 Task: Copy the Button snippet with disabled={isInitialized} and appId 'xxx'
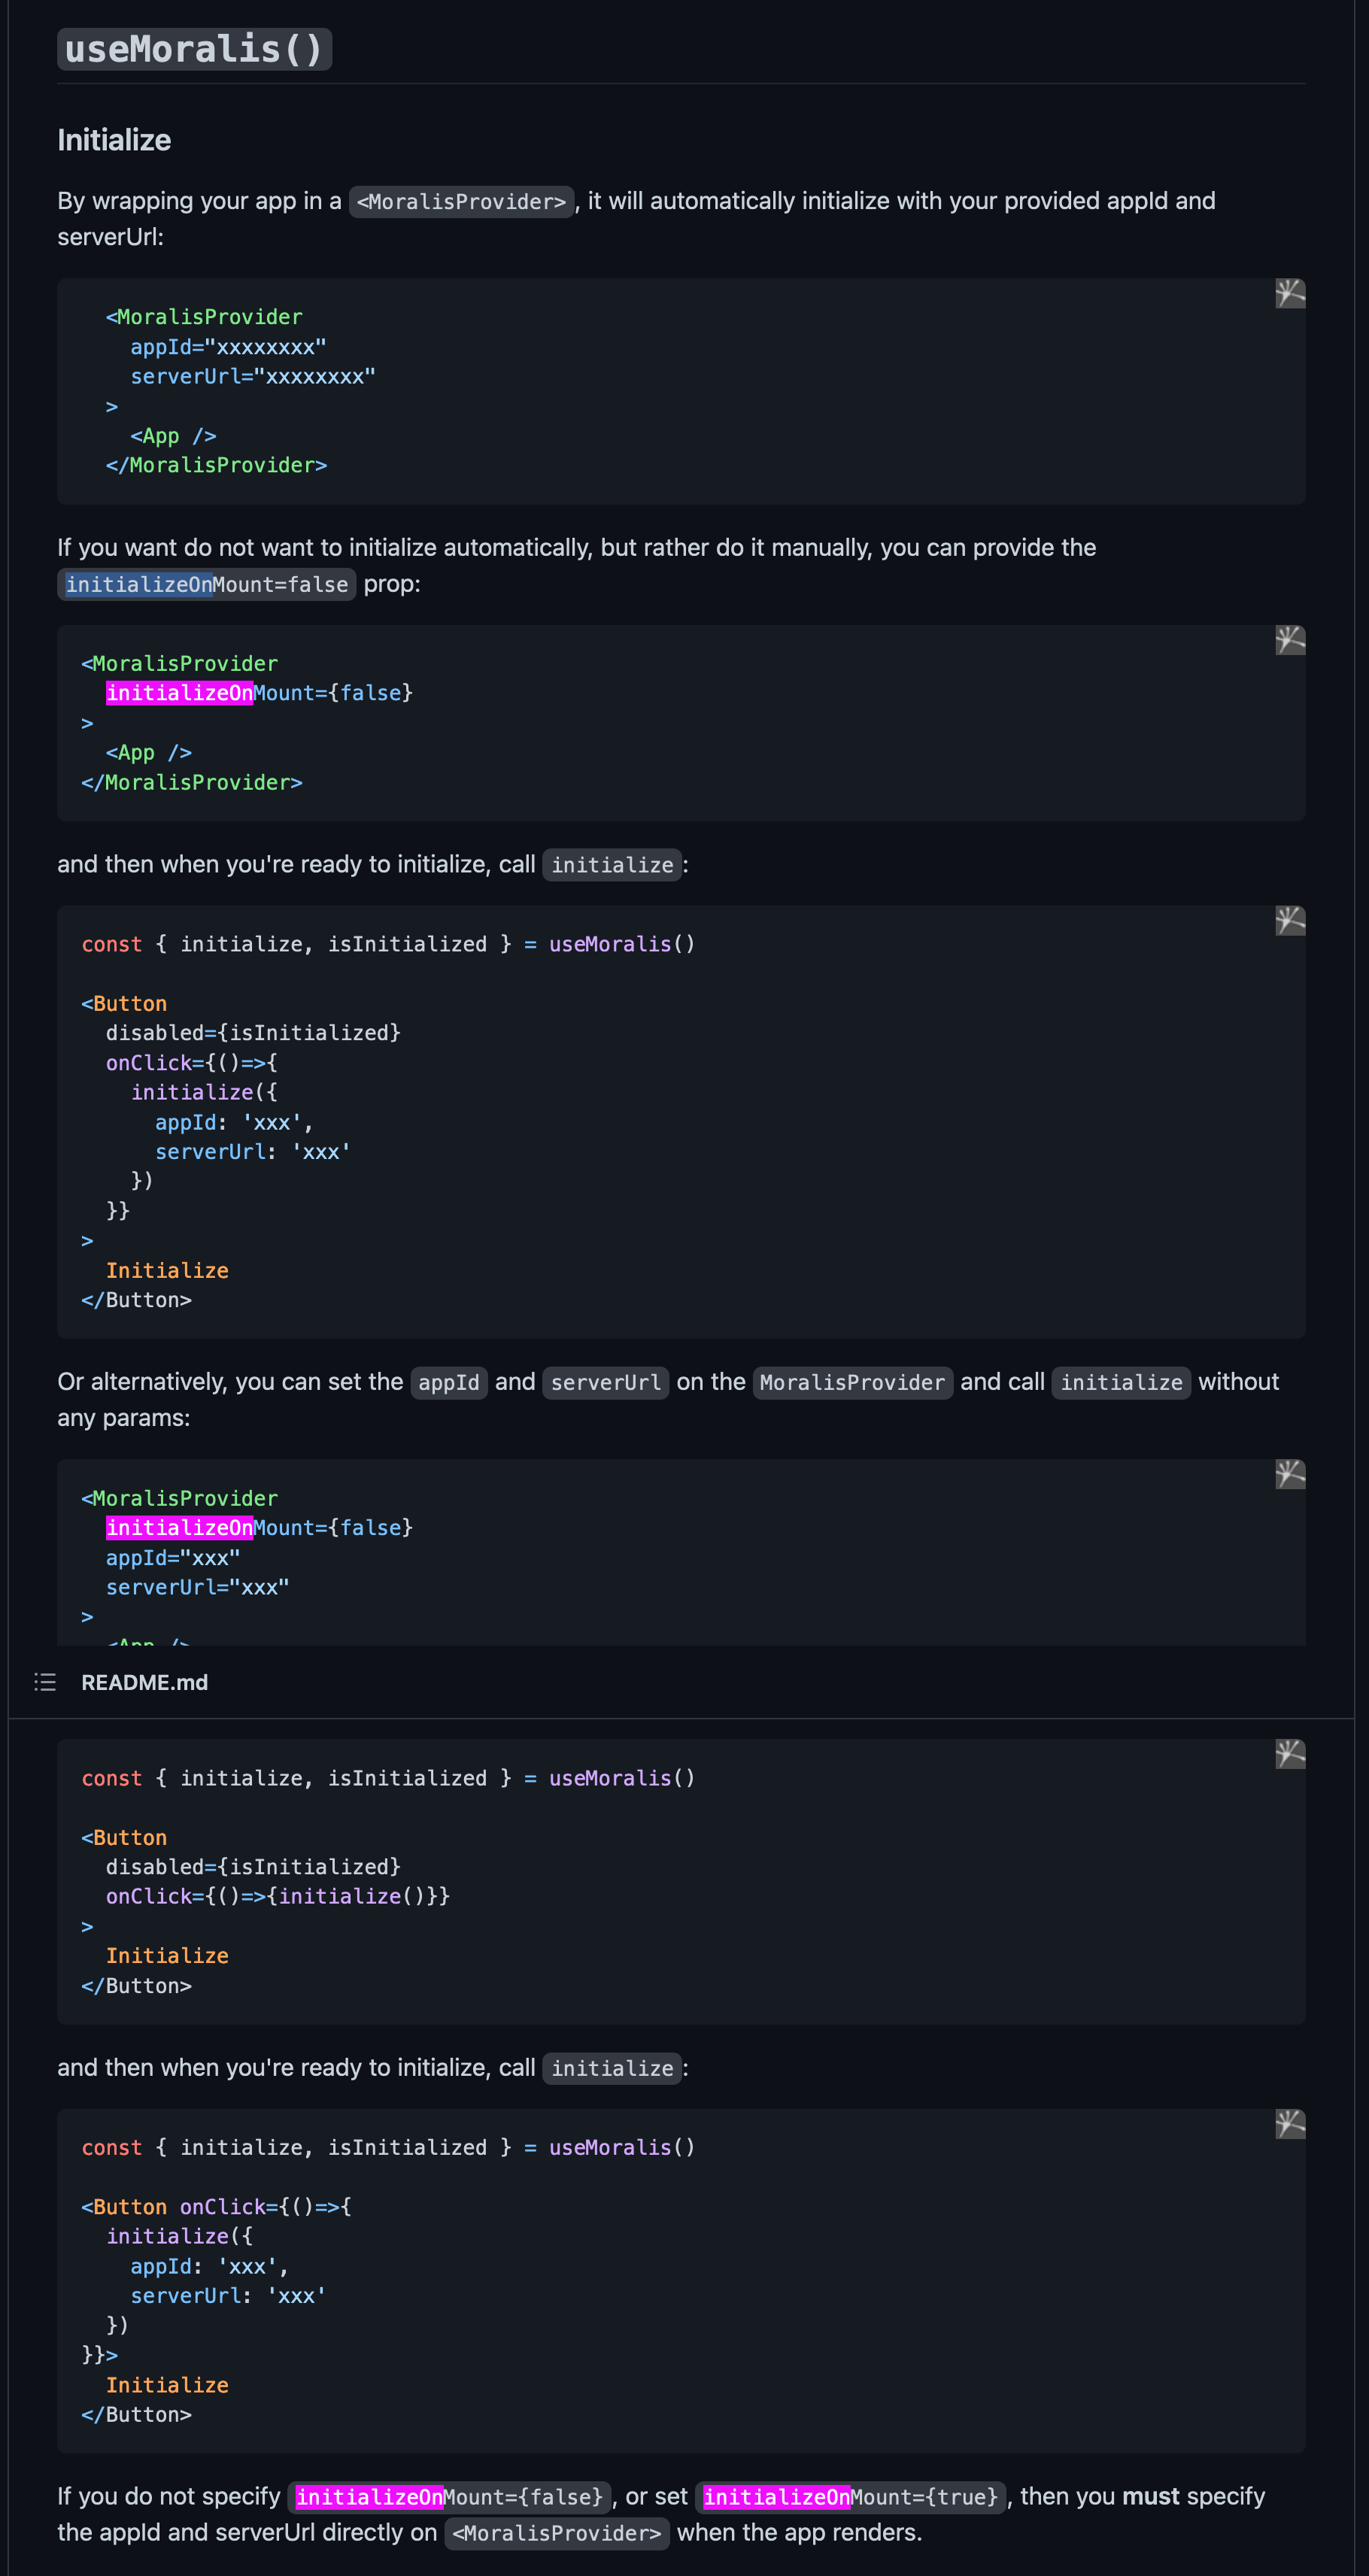[1290, 920]
